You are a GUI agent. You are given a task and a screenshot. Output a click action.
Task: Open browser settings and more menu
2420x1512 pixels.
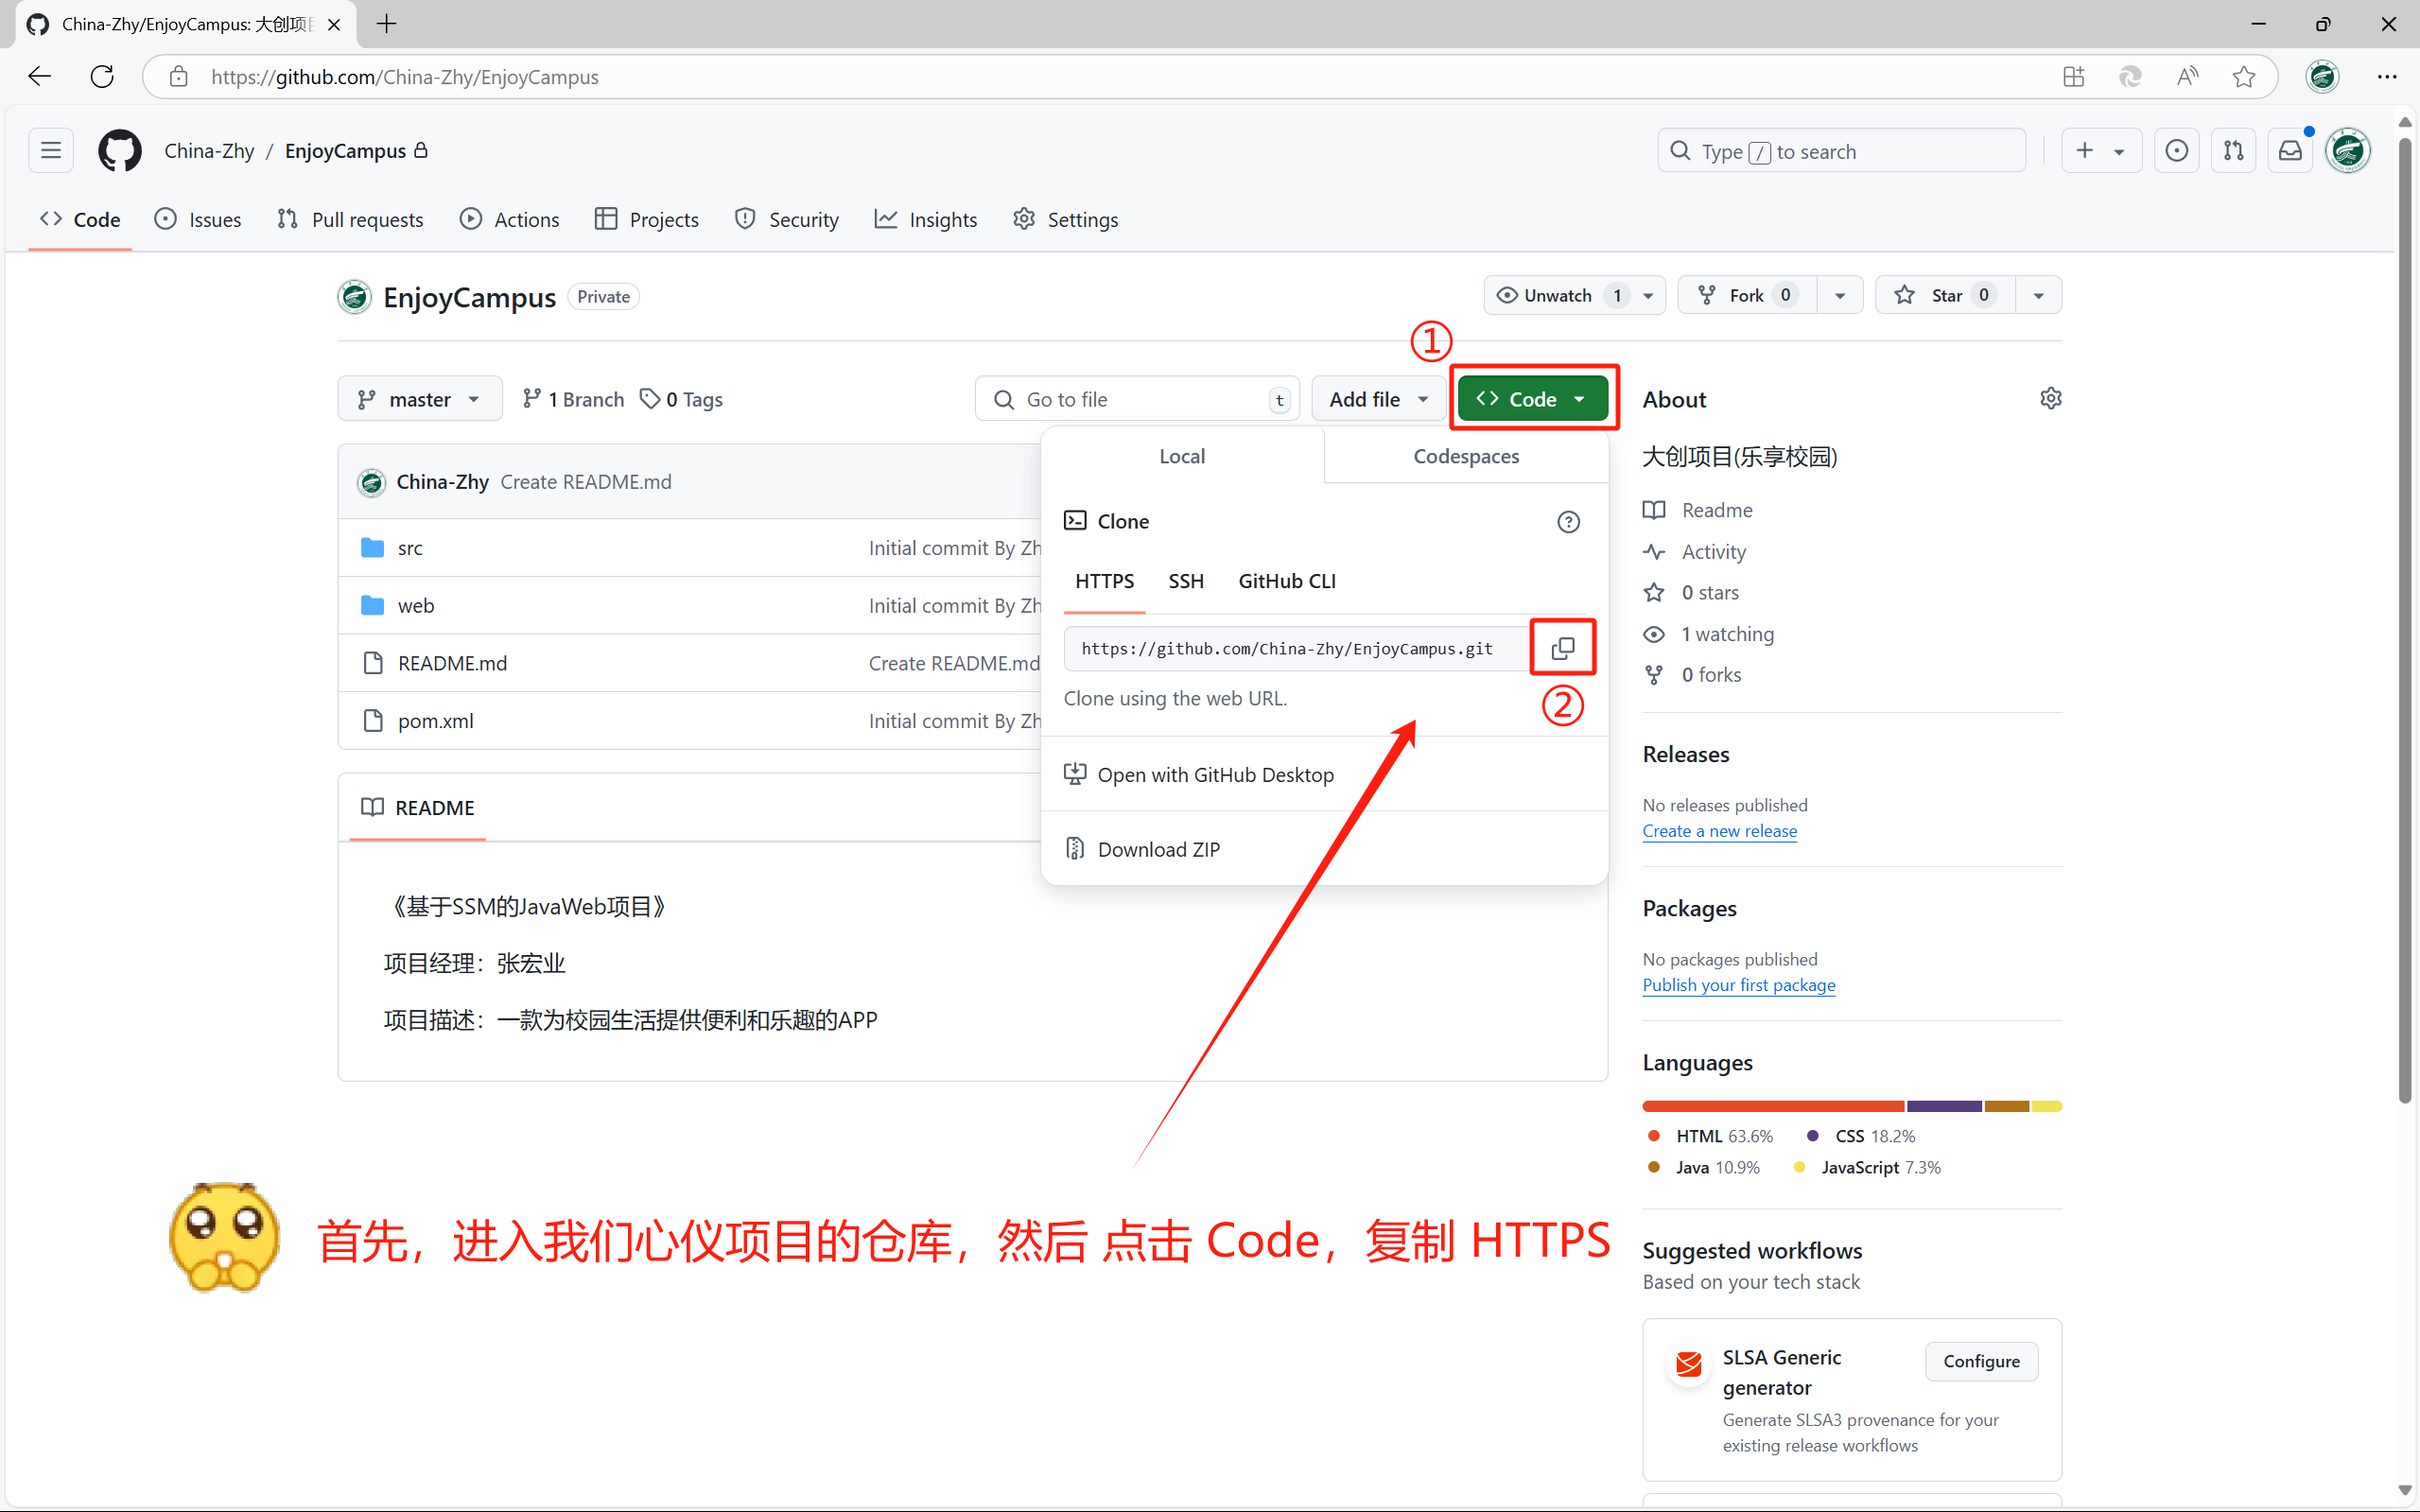[2387, 77]
